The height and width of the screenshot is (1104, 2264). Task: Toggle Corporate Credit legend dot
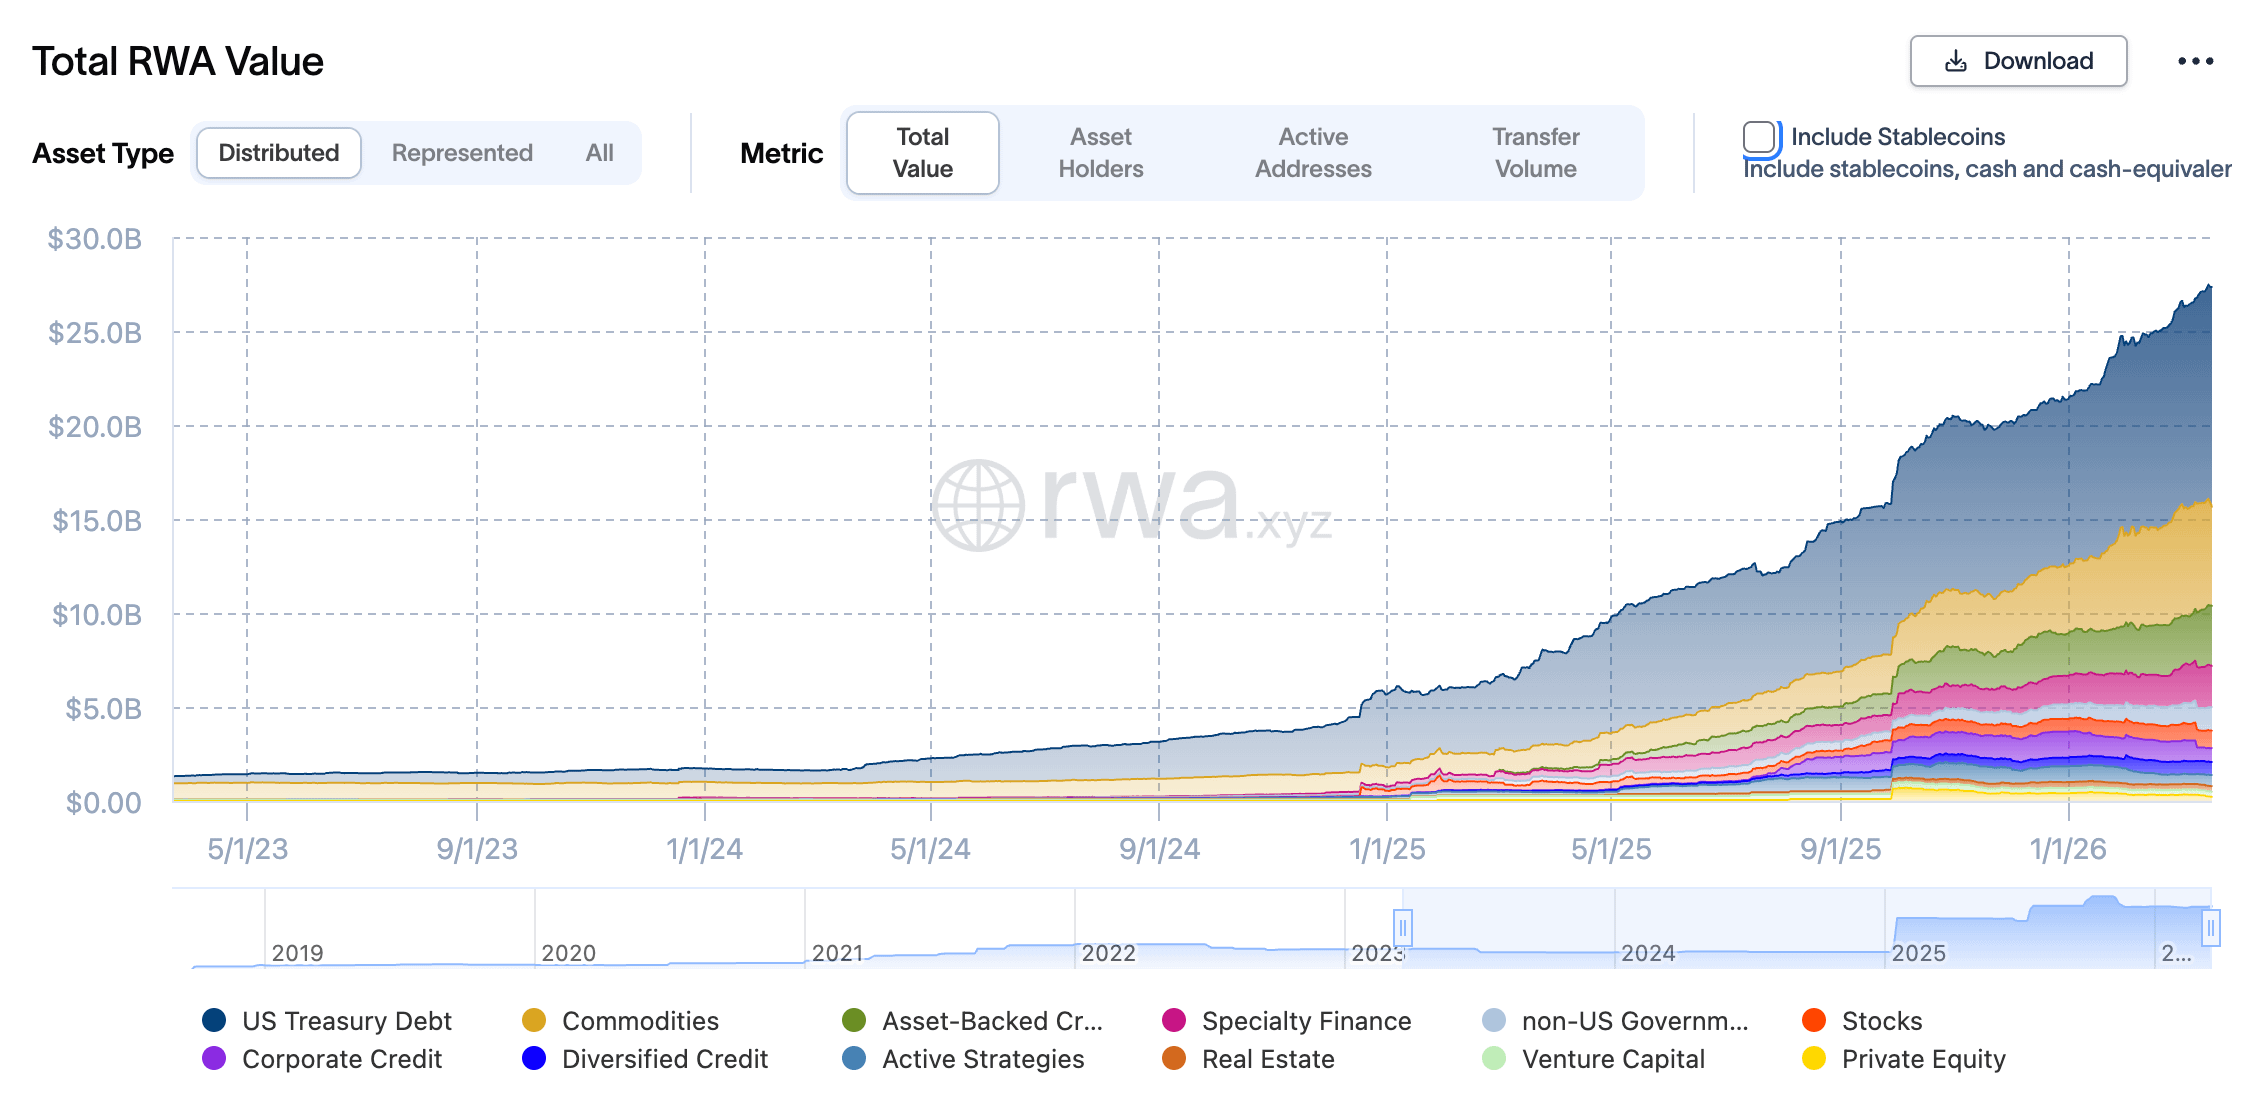tap(214, 1058)
